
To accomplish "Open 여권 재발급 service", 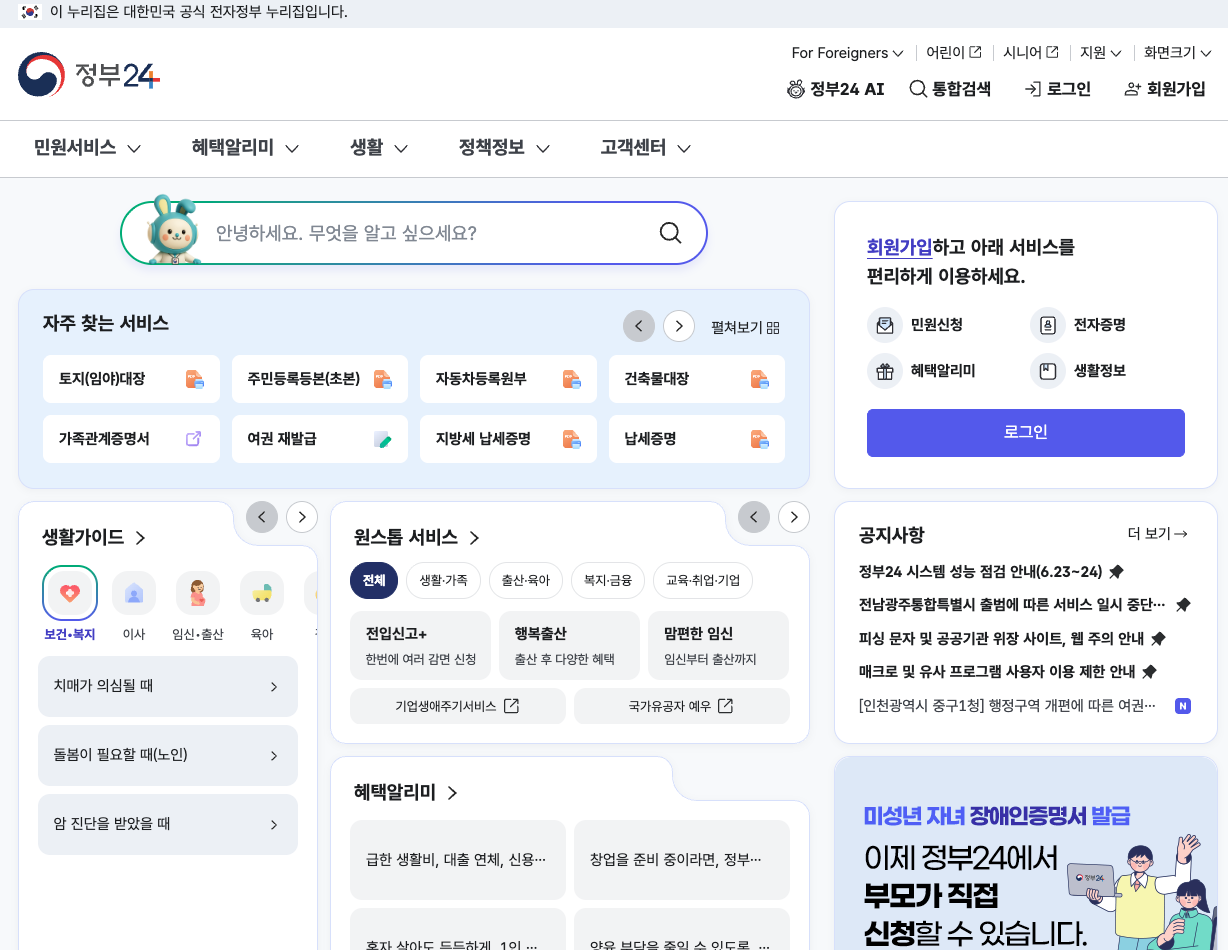I will 320,439.
